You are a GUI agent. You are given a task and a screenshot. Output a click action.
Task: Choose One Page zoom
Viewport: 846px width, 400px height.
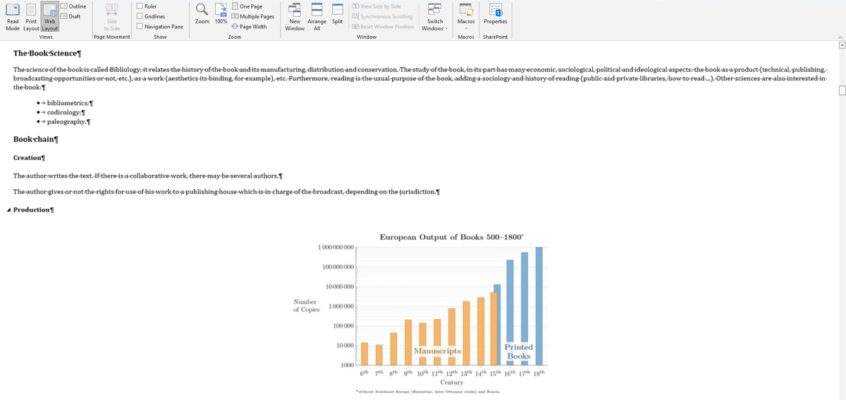[247, 6]
